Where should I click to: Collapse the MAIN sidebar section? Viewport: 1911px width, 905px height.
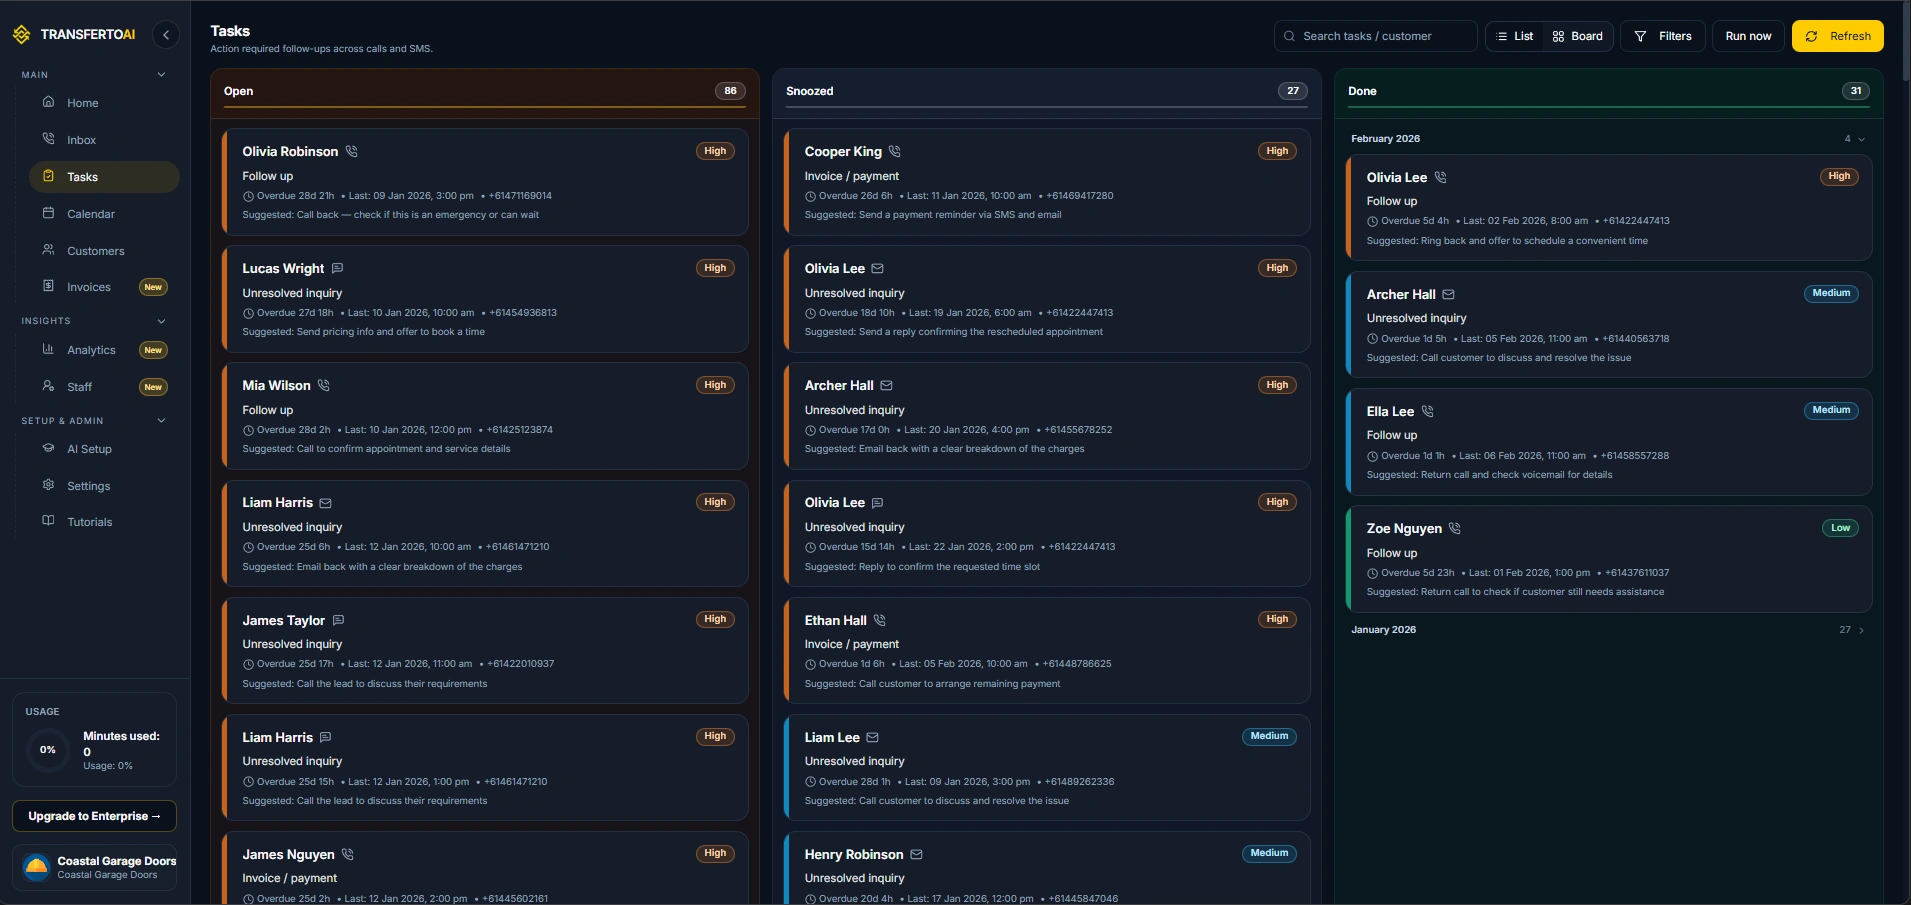point(161,75)
